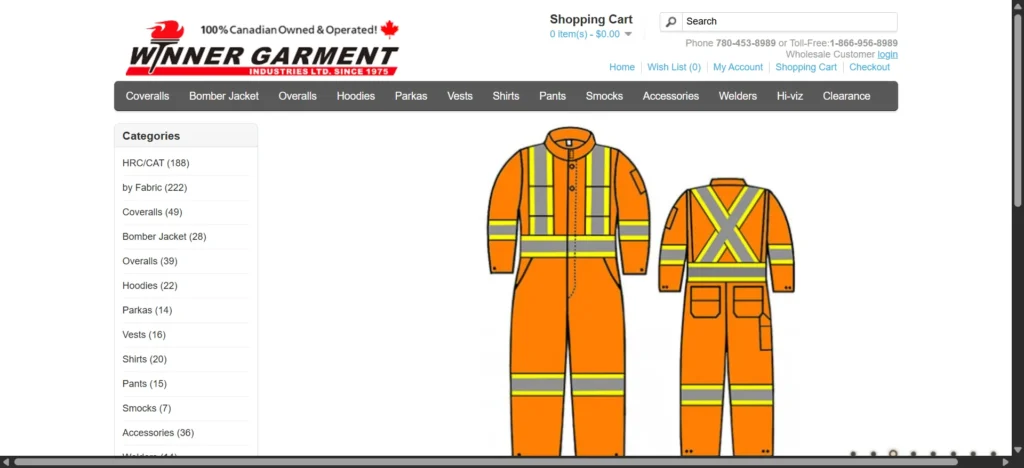
Task: Click the Shopping Cart heading text
Action: pos(591,20)
